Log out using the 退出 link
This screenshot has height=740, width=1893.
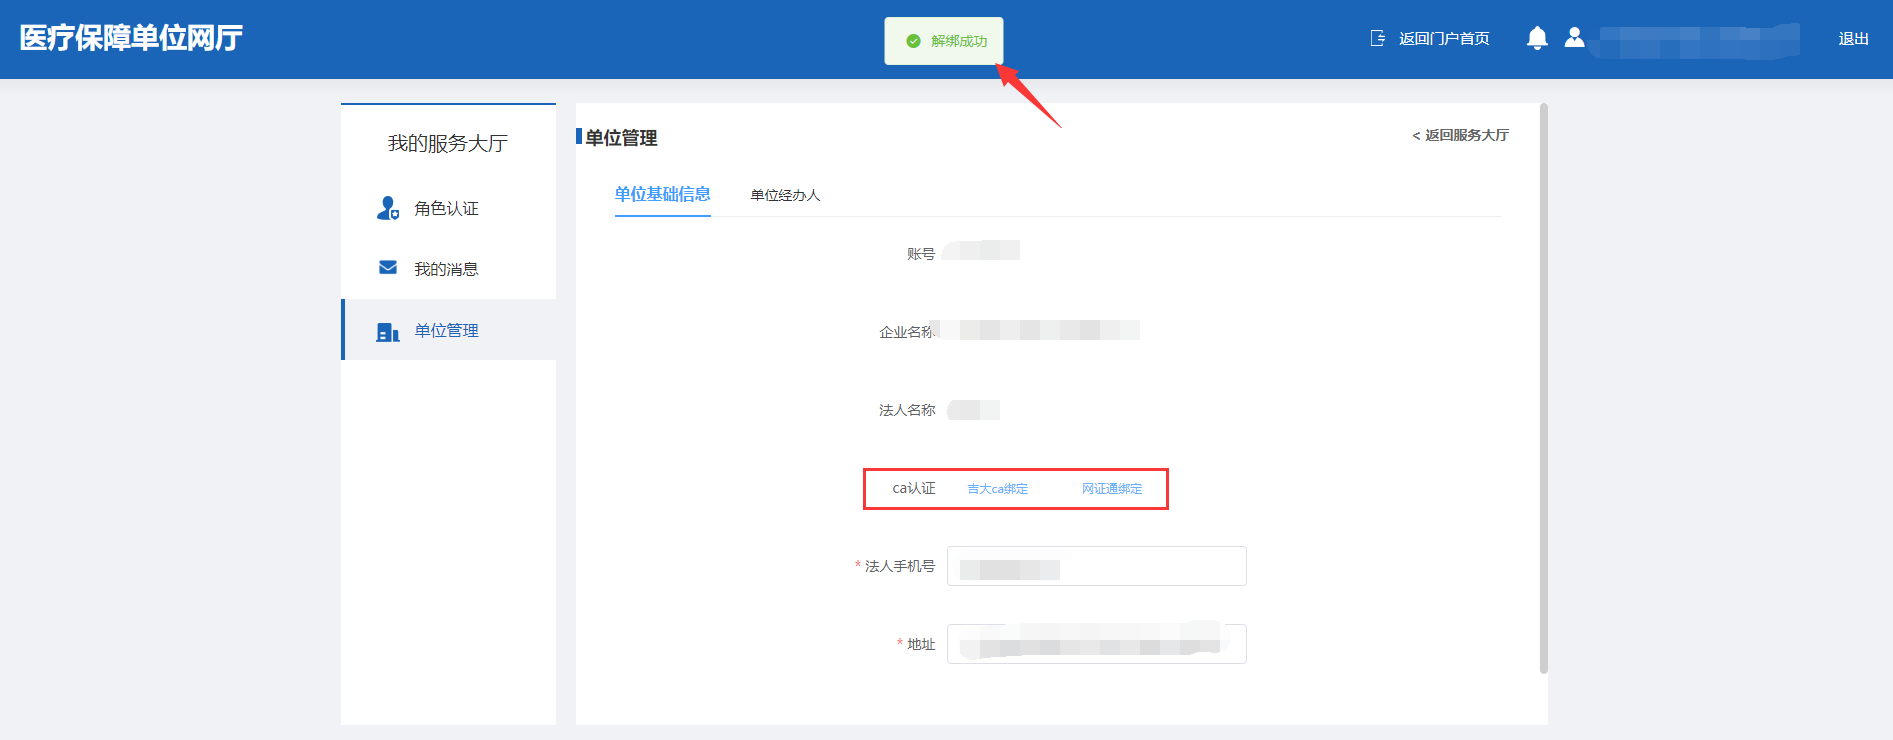pos(1853,39)
